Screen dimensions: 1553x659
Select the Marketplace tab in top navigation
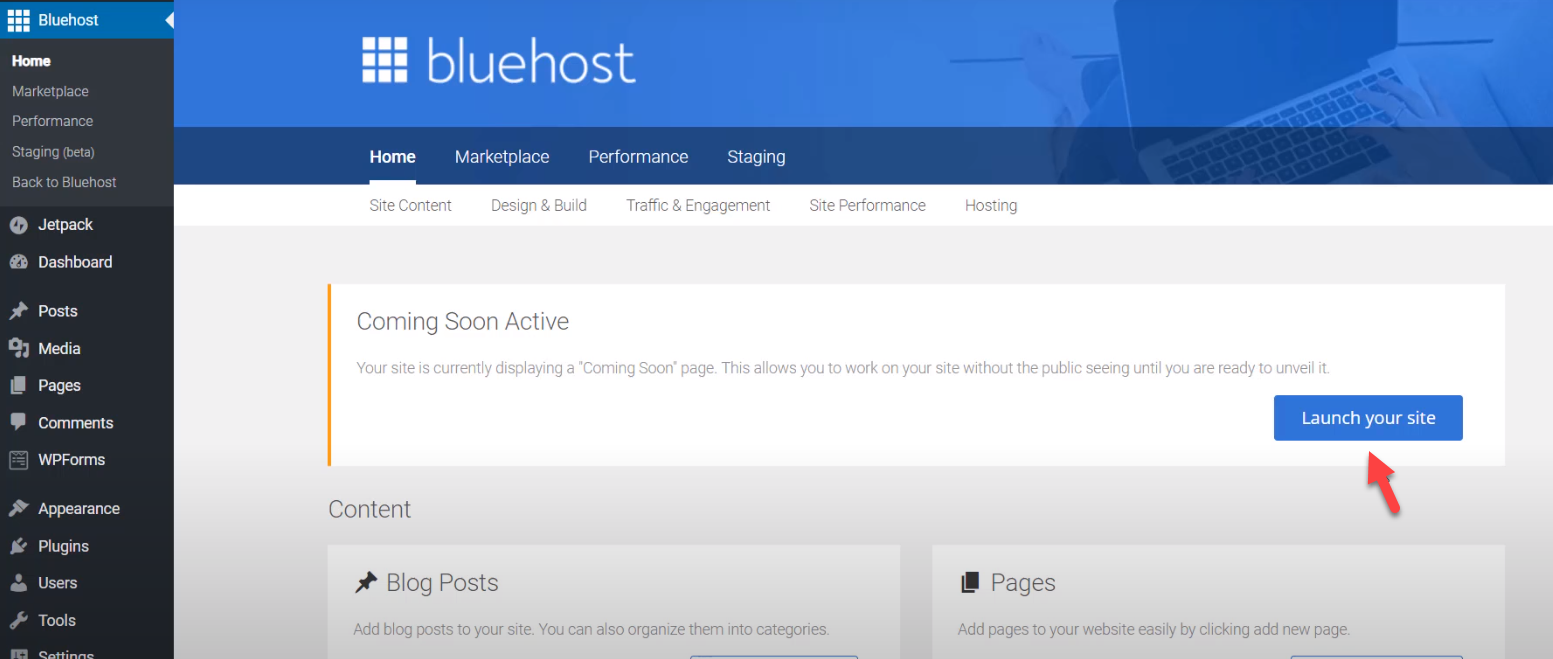point(502,157)
